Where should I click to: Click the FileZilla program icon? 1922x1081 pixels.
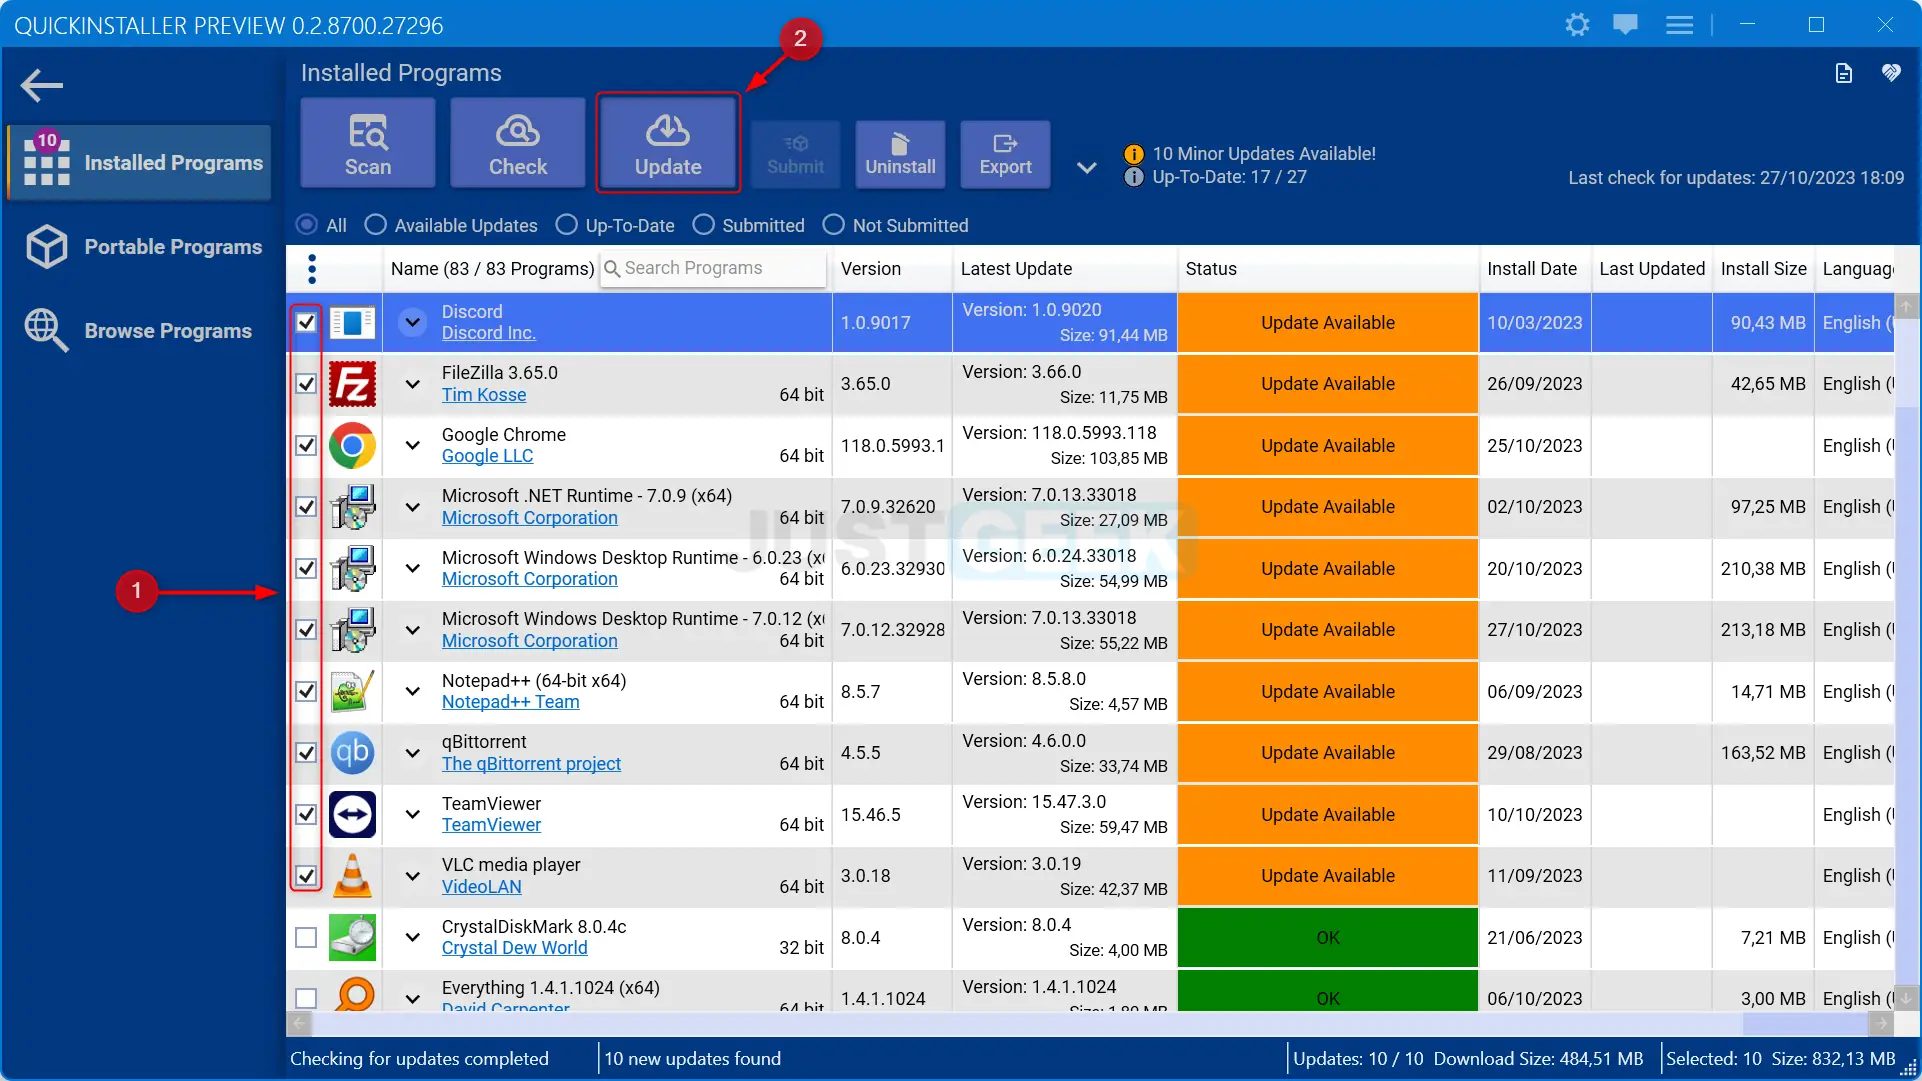point(352,384)
